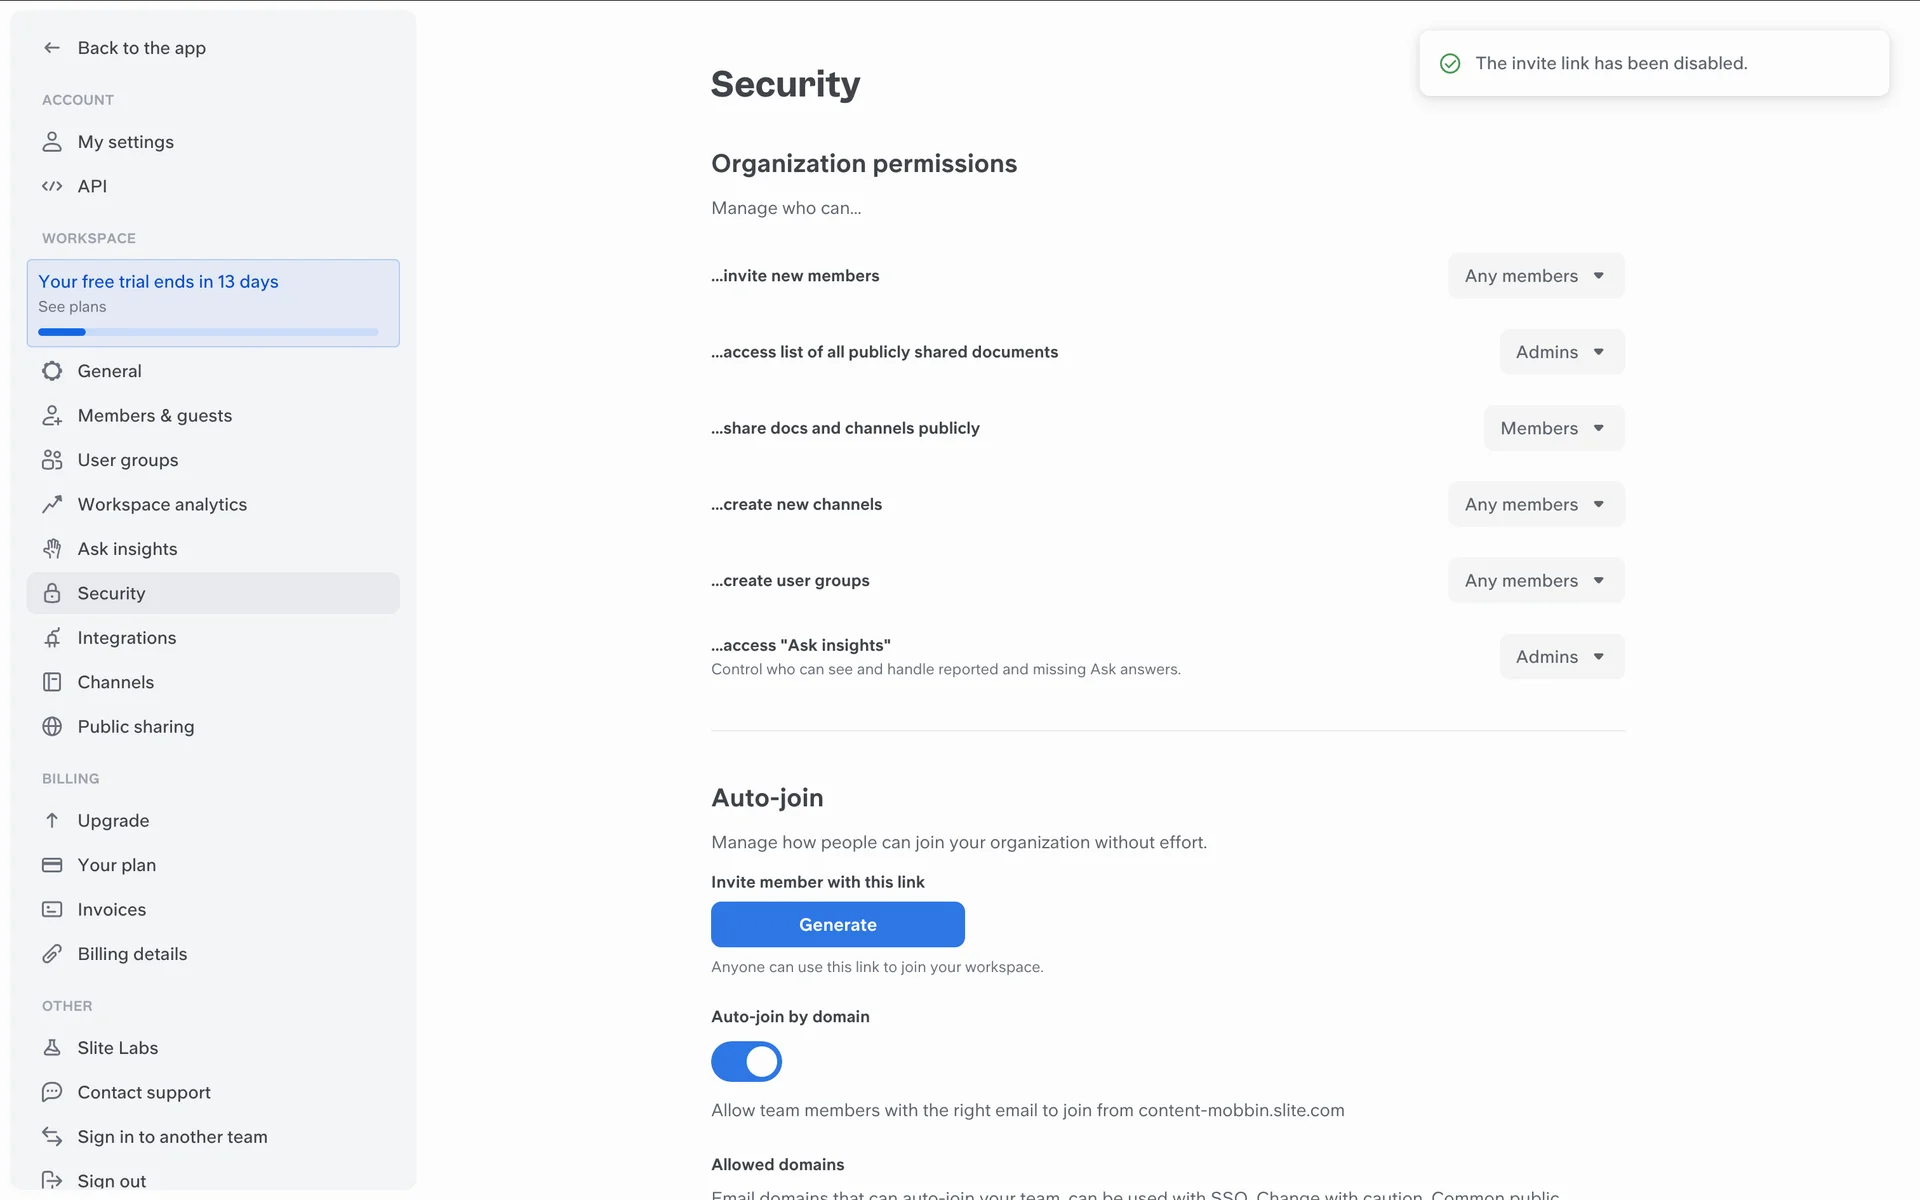Click the Public sharing globe icon
Screen dimensions: 1920x1200
click(x=52, y=727)
